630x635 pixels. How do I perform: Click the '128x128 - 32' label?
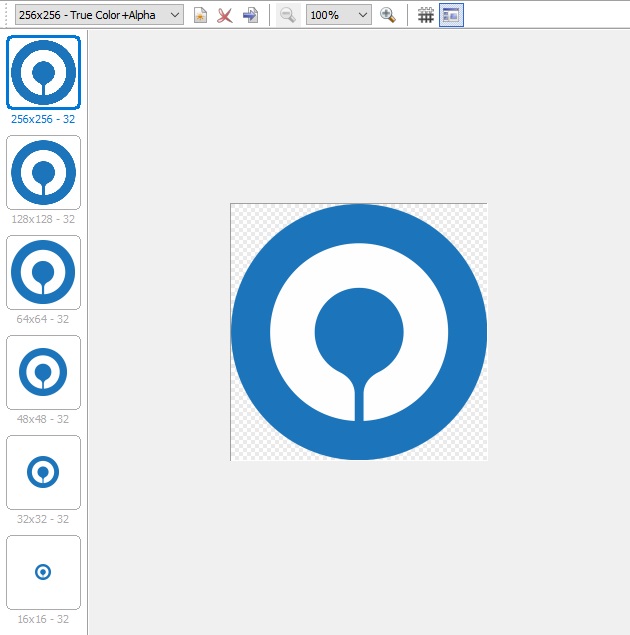(43, 219)
